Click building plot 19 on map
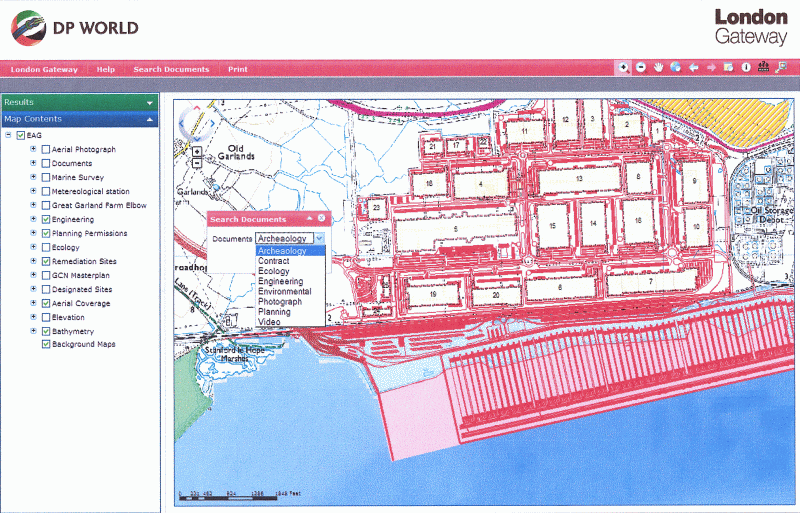This screenshot has width=800, height=513. pos(433,294)
